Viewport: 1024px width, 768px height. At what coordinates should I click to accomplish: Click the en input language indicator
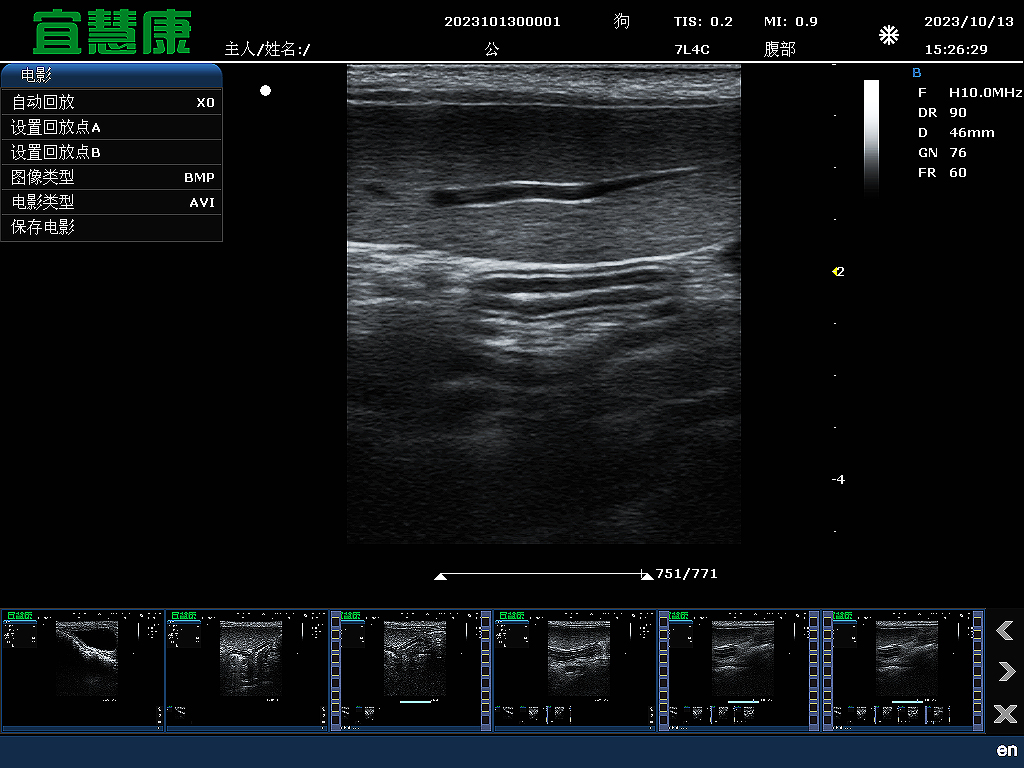click(1006, 750)
